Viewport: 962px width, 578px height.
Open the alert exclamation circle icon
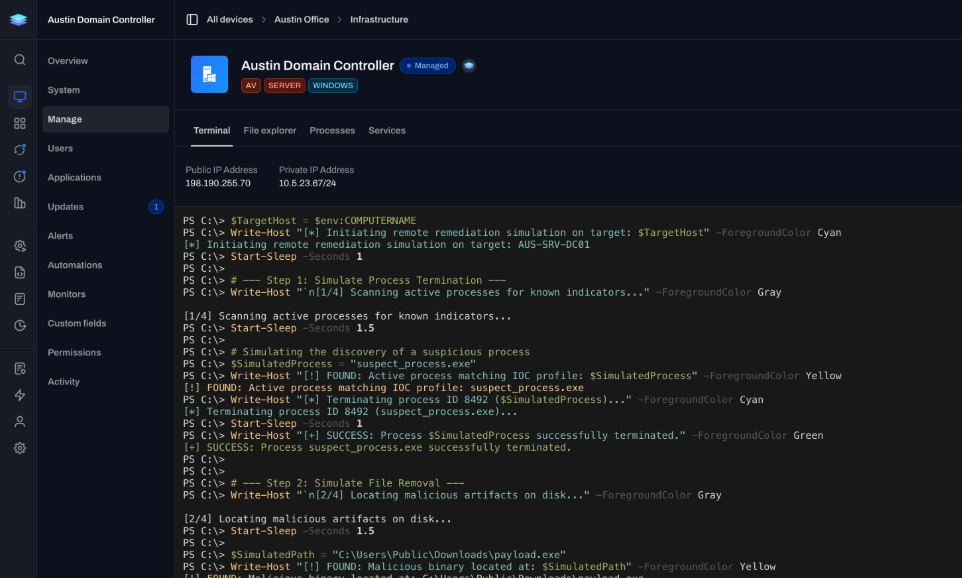coord(20,177)
